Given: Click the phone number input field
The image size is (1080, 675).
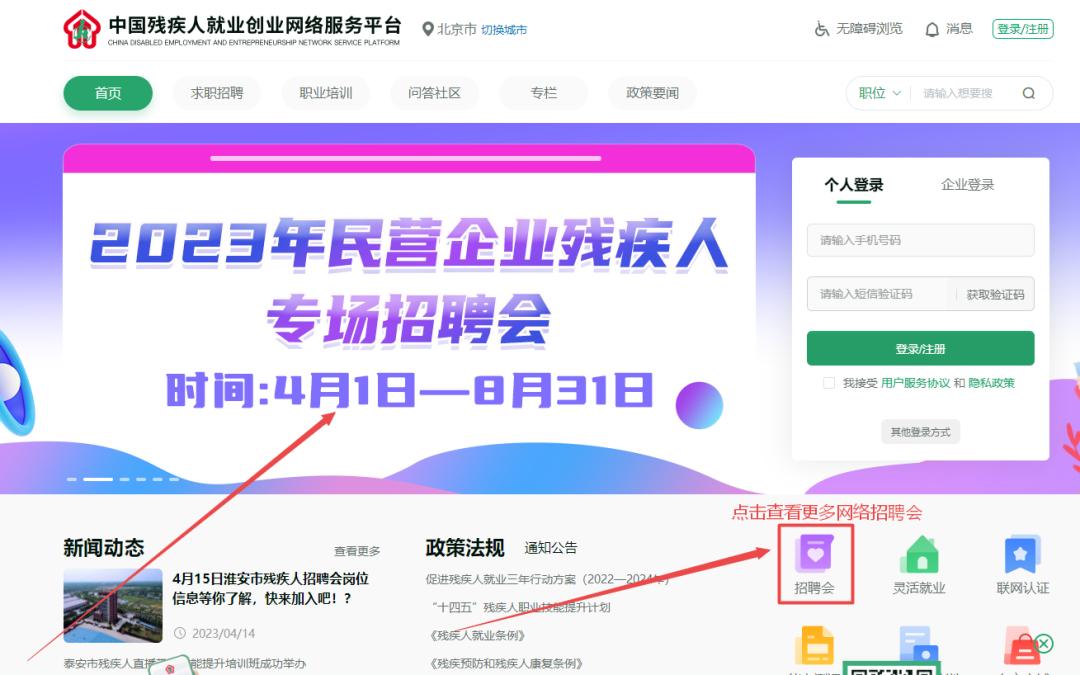Looking at the screenshot, I should 919,240.
